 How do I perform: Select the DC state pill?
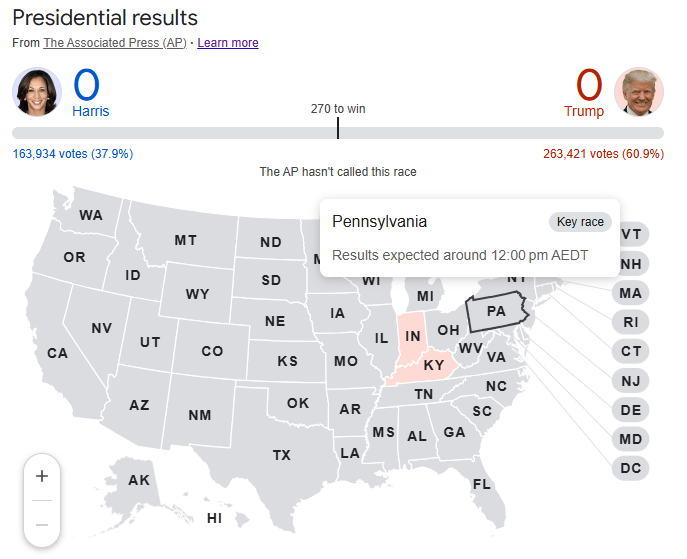pos(630,468)
